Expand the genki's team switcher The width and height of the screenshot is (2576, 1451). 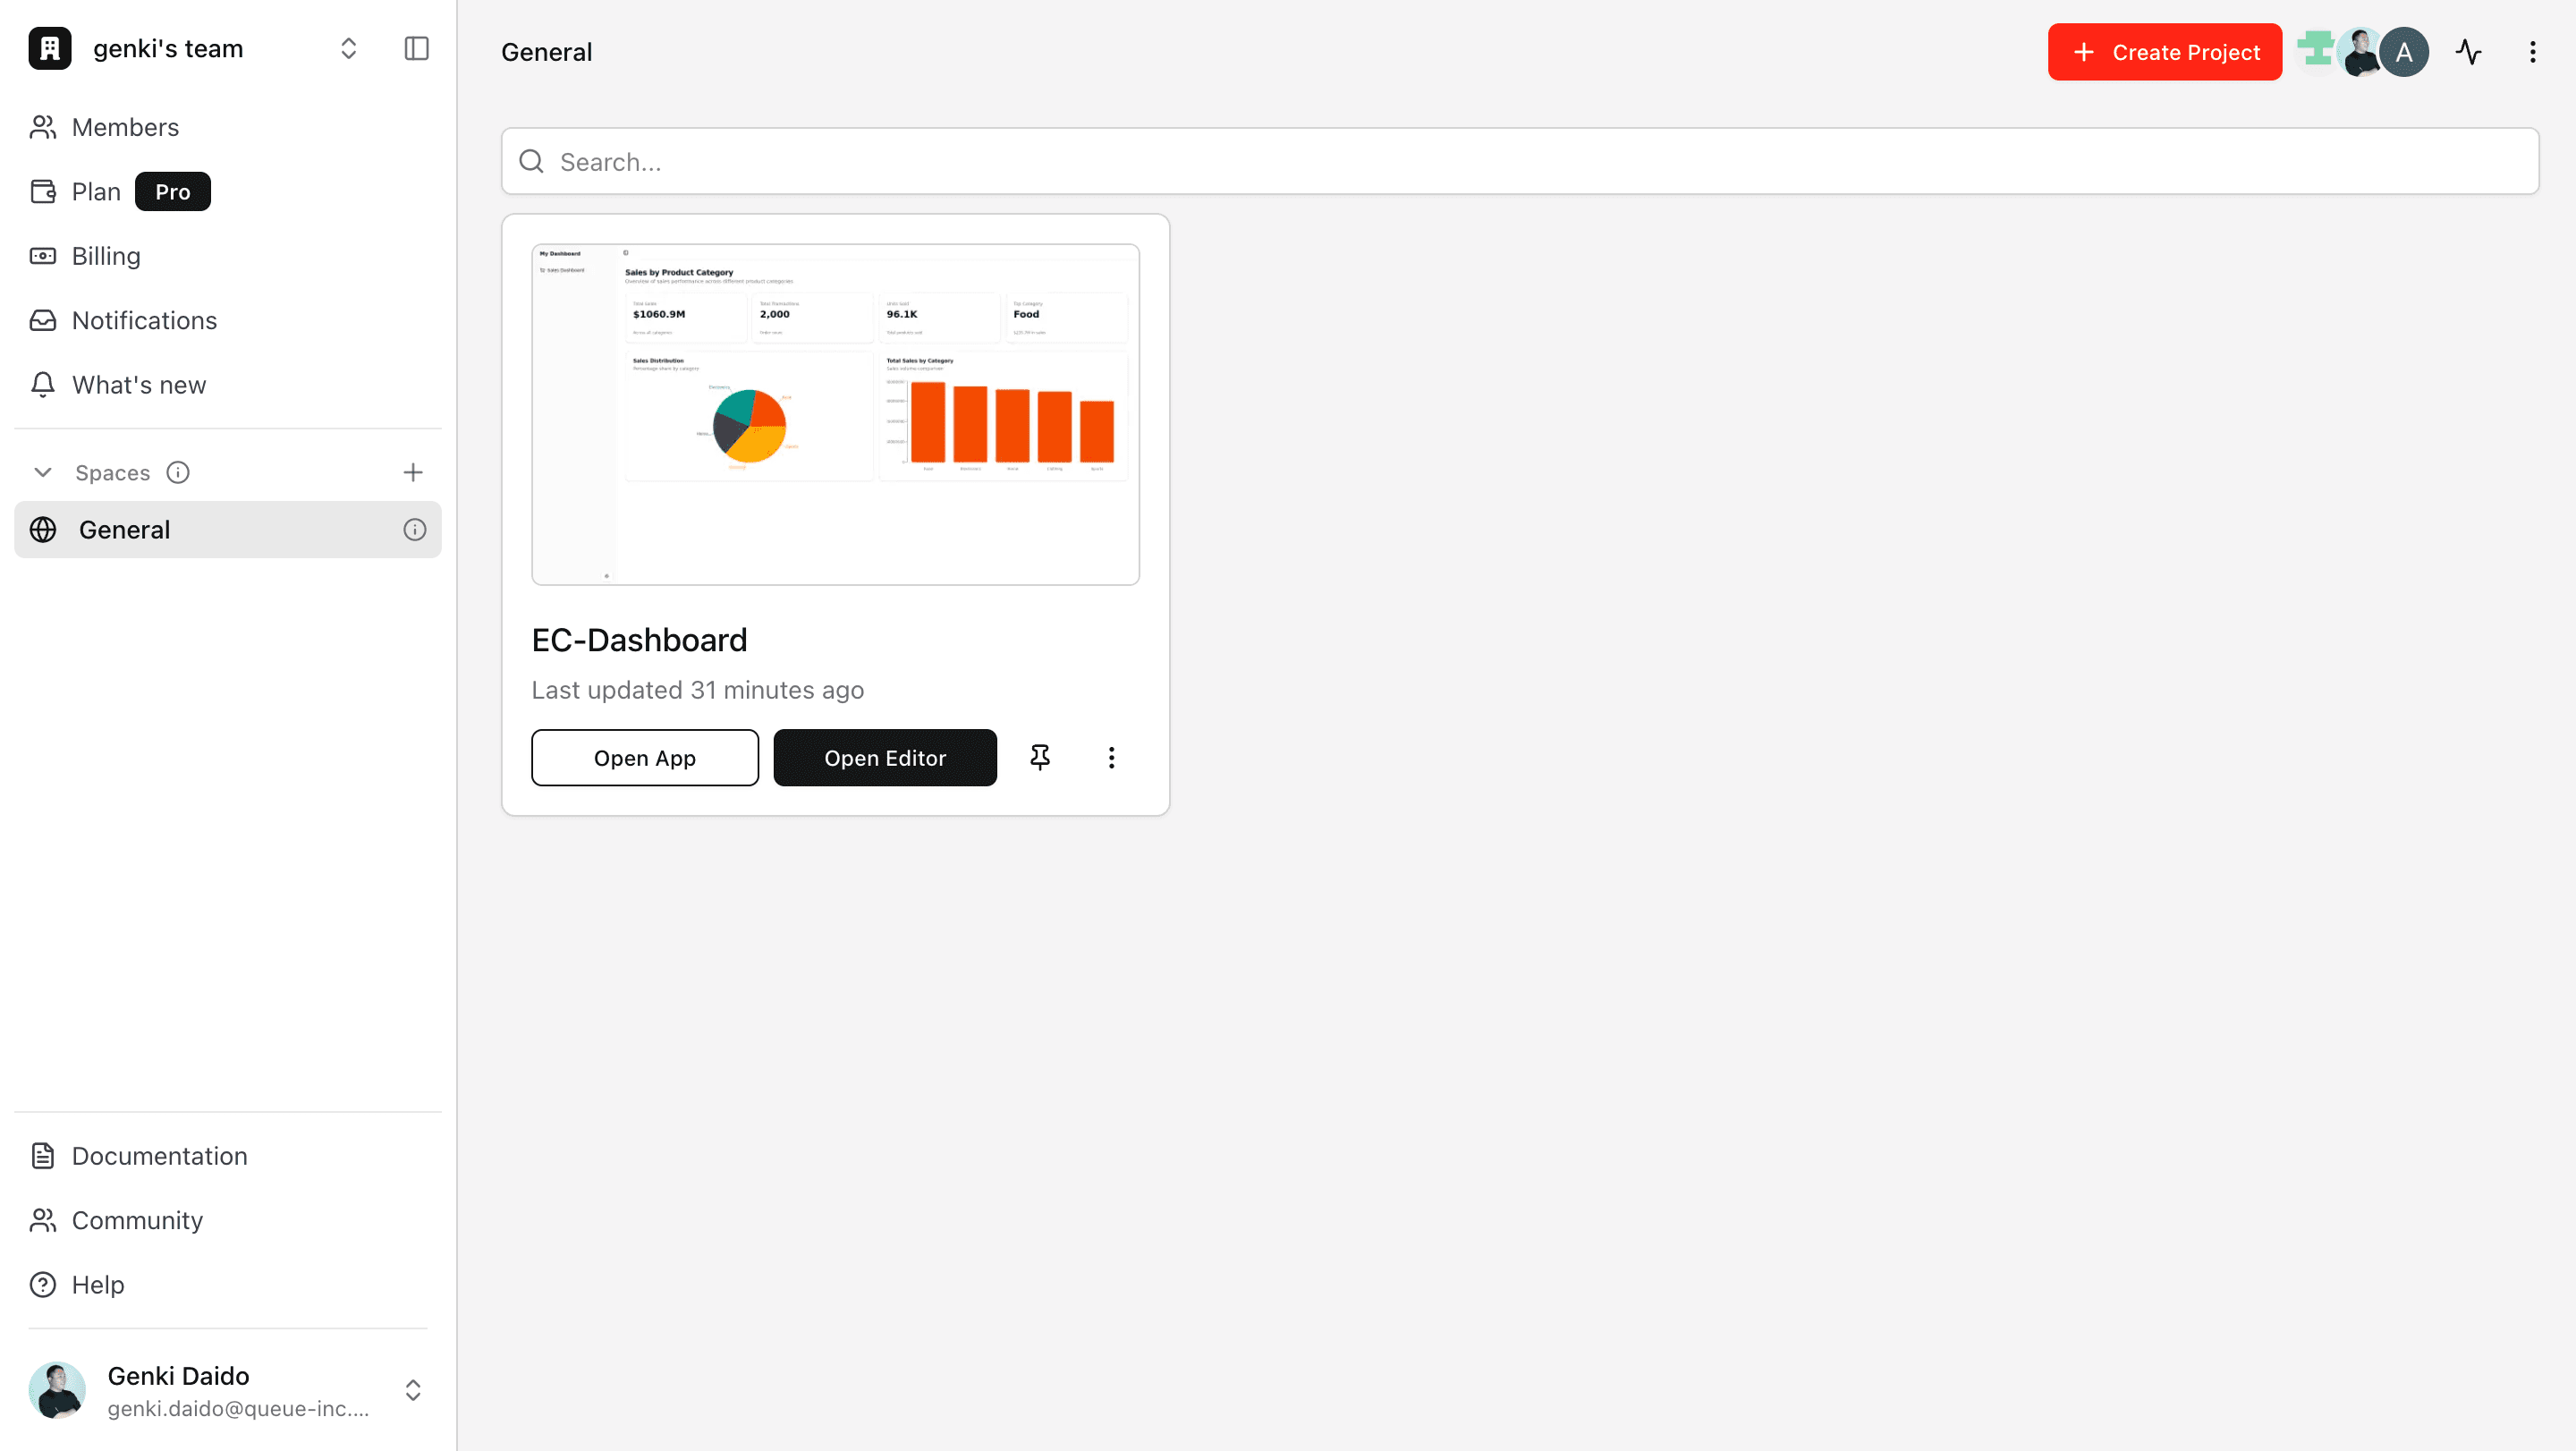tap(348, 49)
